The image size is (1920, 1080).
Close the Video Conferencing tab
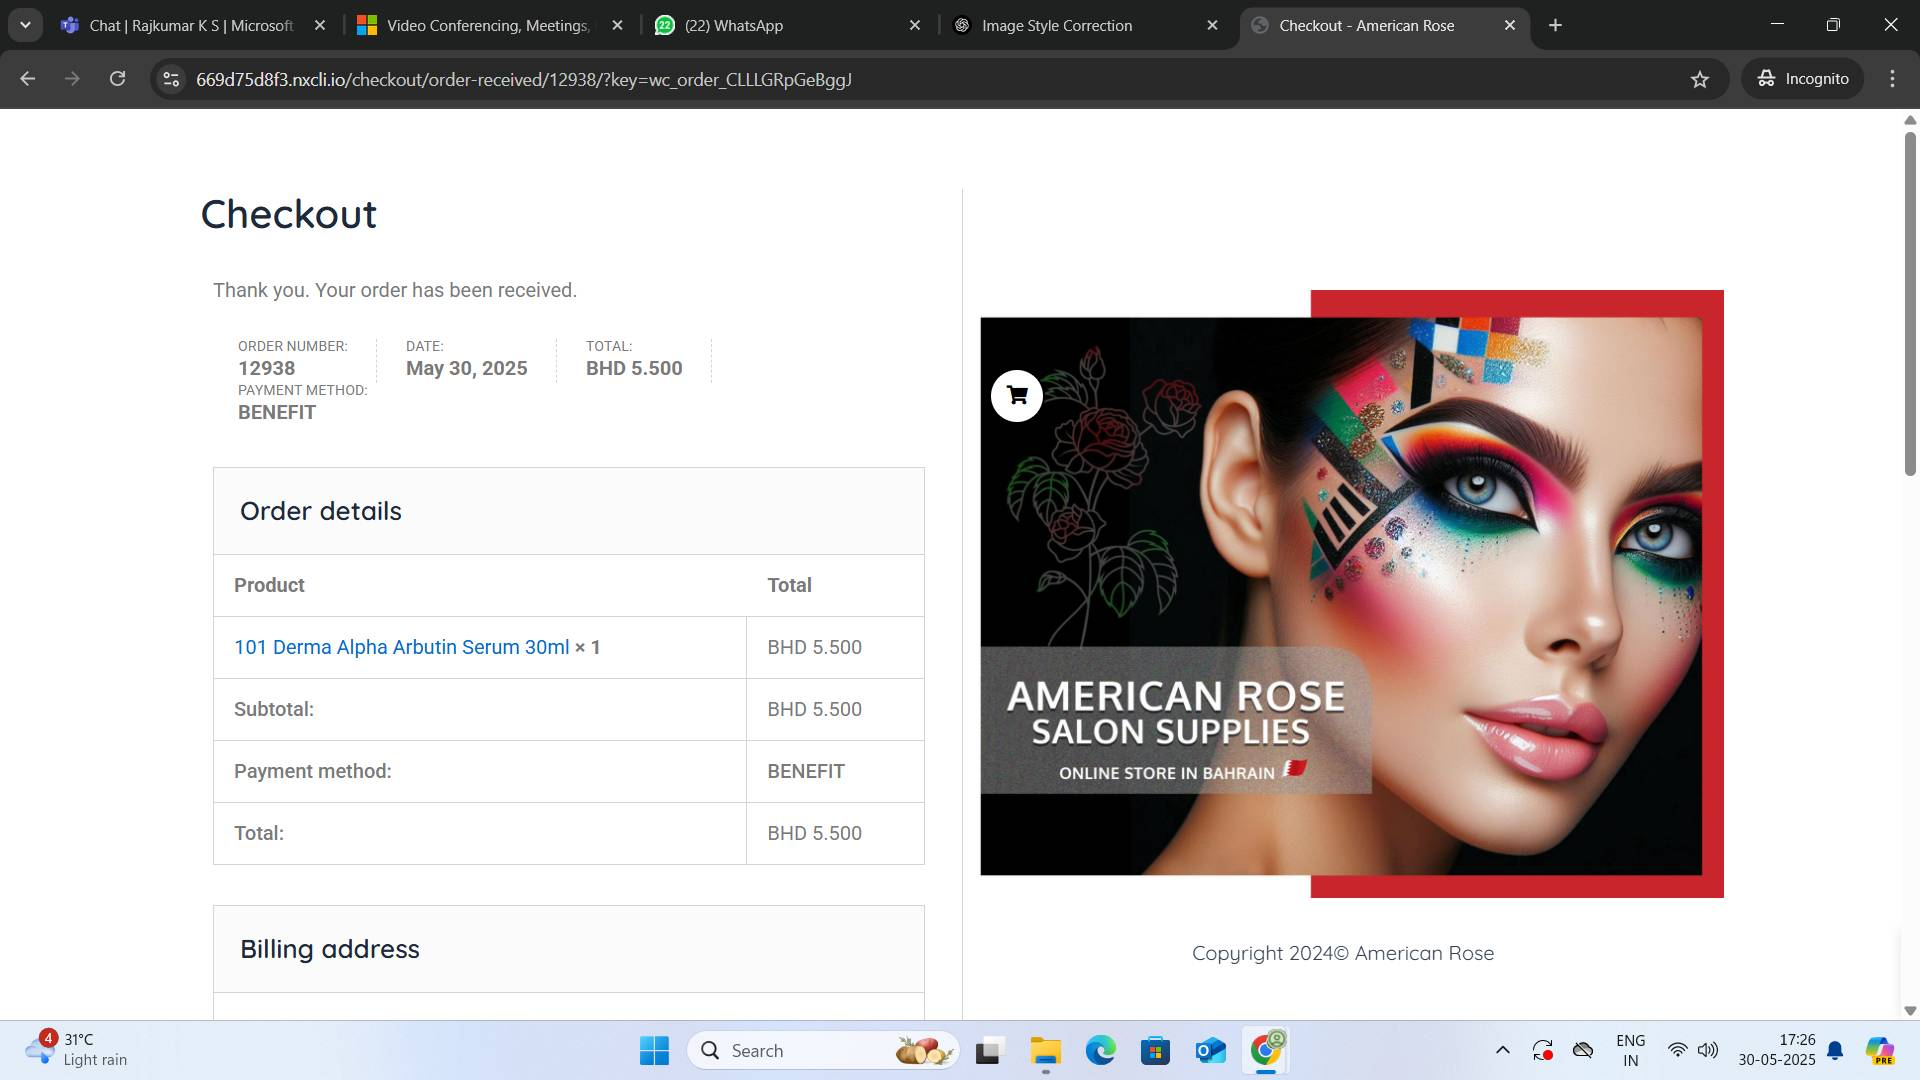(x=617, y=25)
